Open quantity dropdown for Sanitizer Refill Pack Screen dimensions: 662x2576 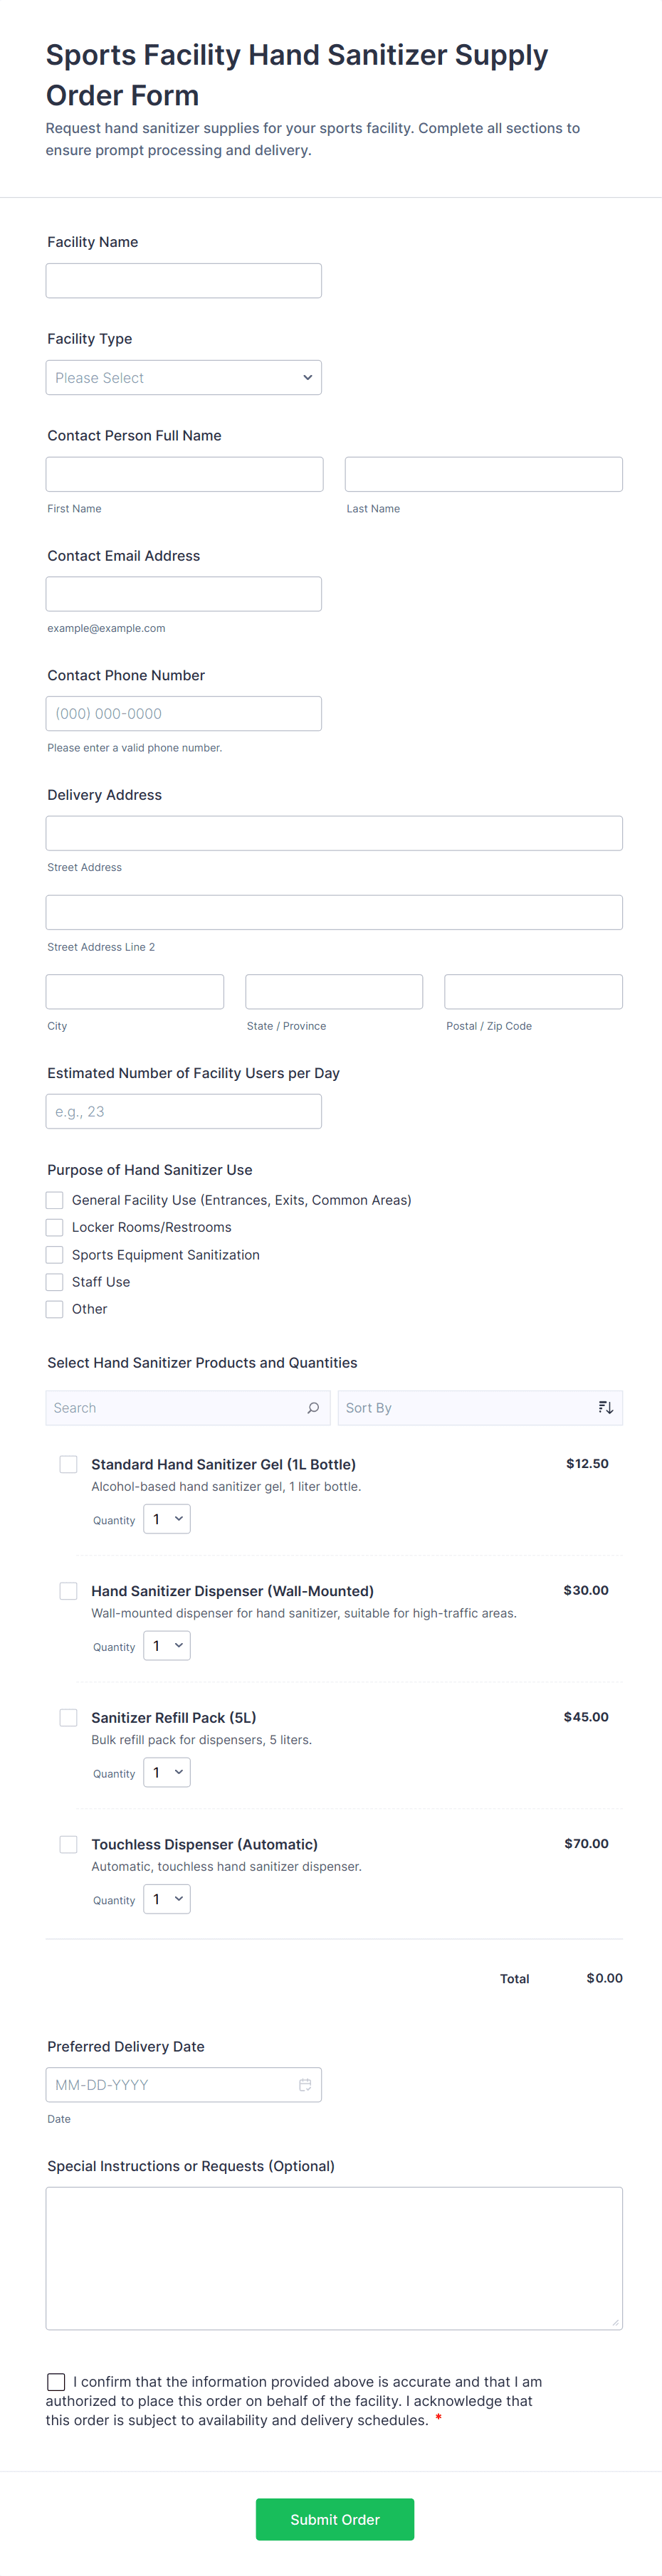167,1773
